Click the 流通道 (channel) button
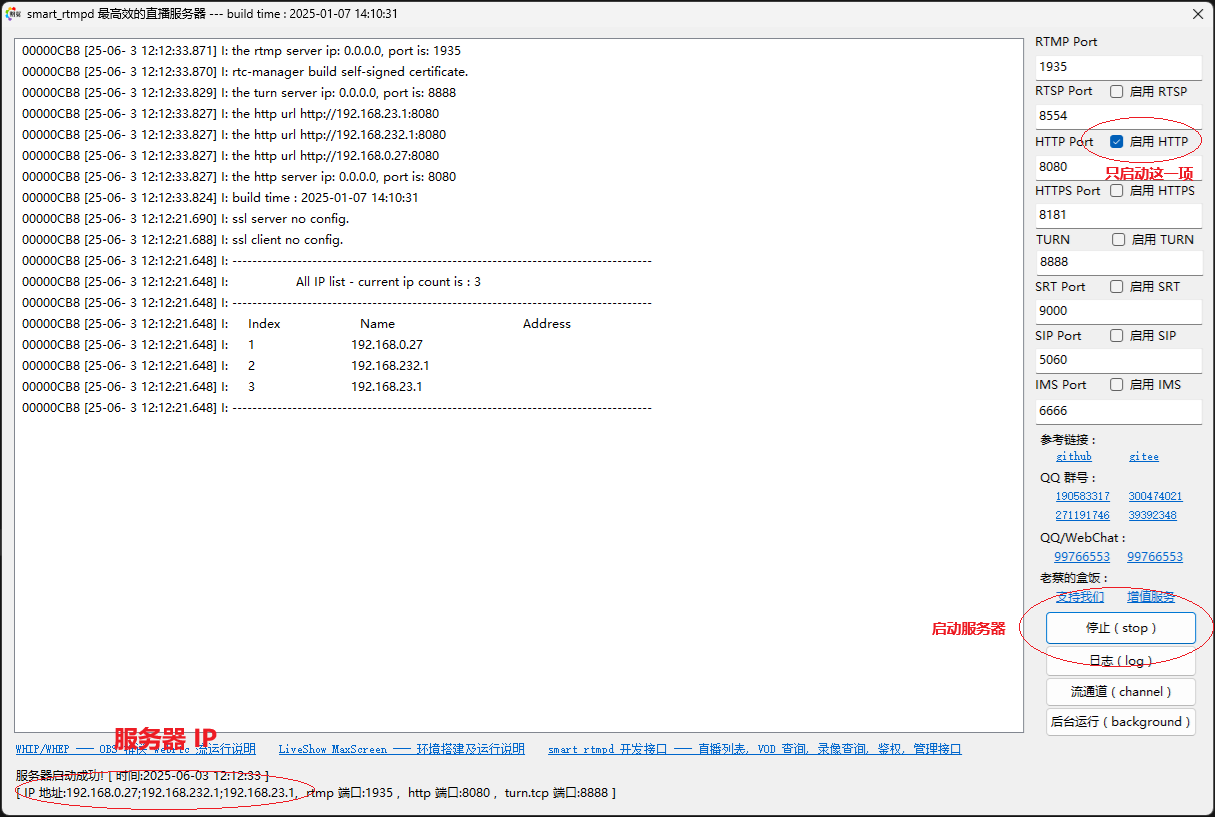Screen dimensions: 1215x817 coord(1121,691)
